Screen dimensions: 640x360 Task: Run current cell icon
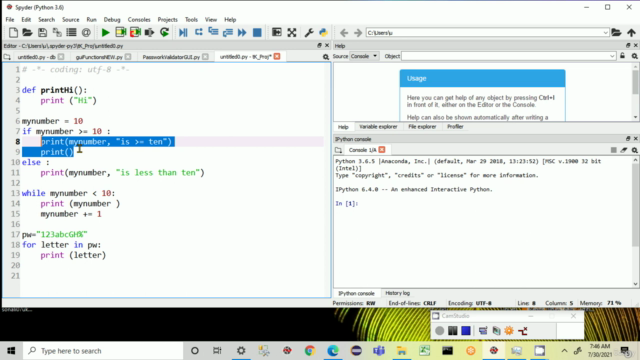[120, 33]
